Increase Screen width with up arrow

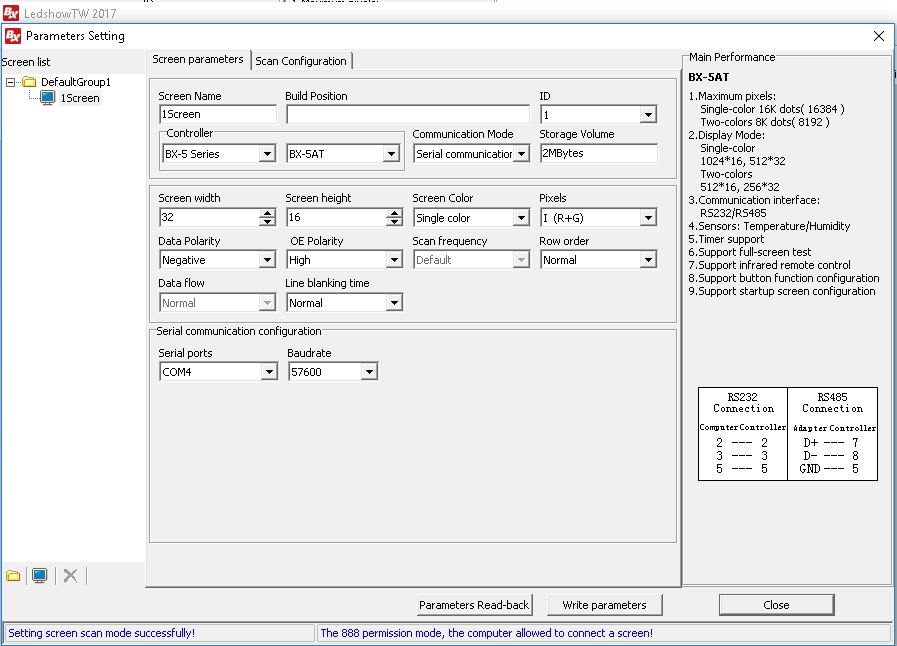[x=267, y=213]
